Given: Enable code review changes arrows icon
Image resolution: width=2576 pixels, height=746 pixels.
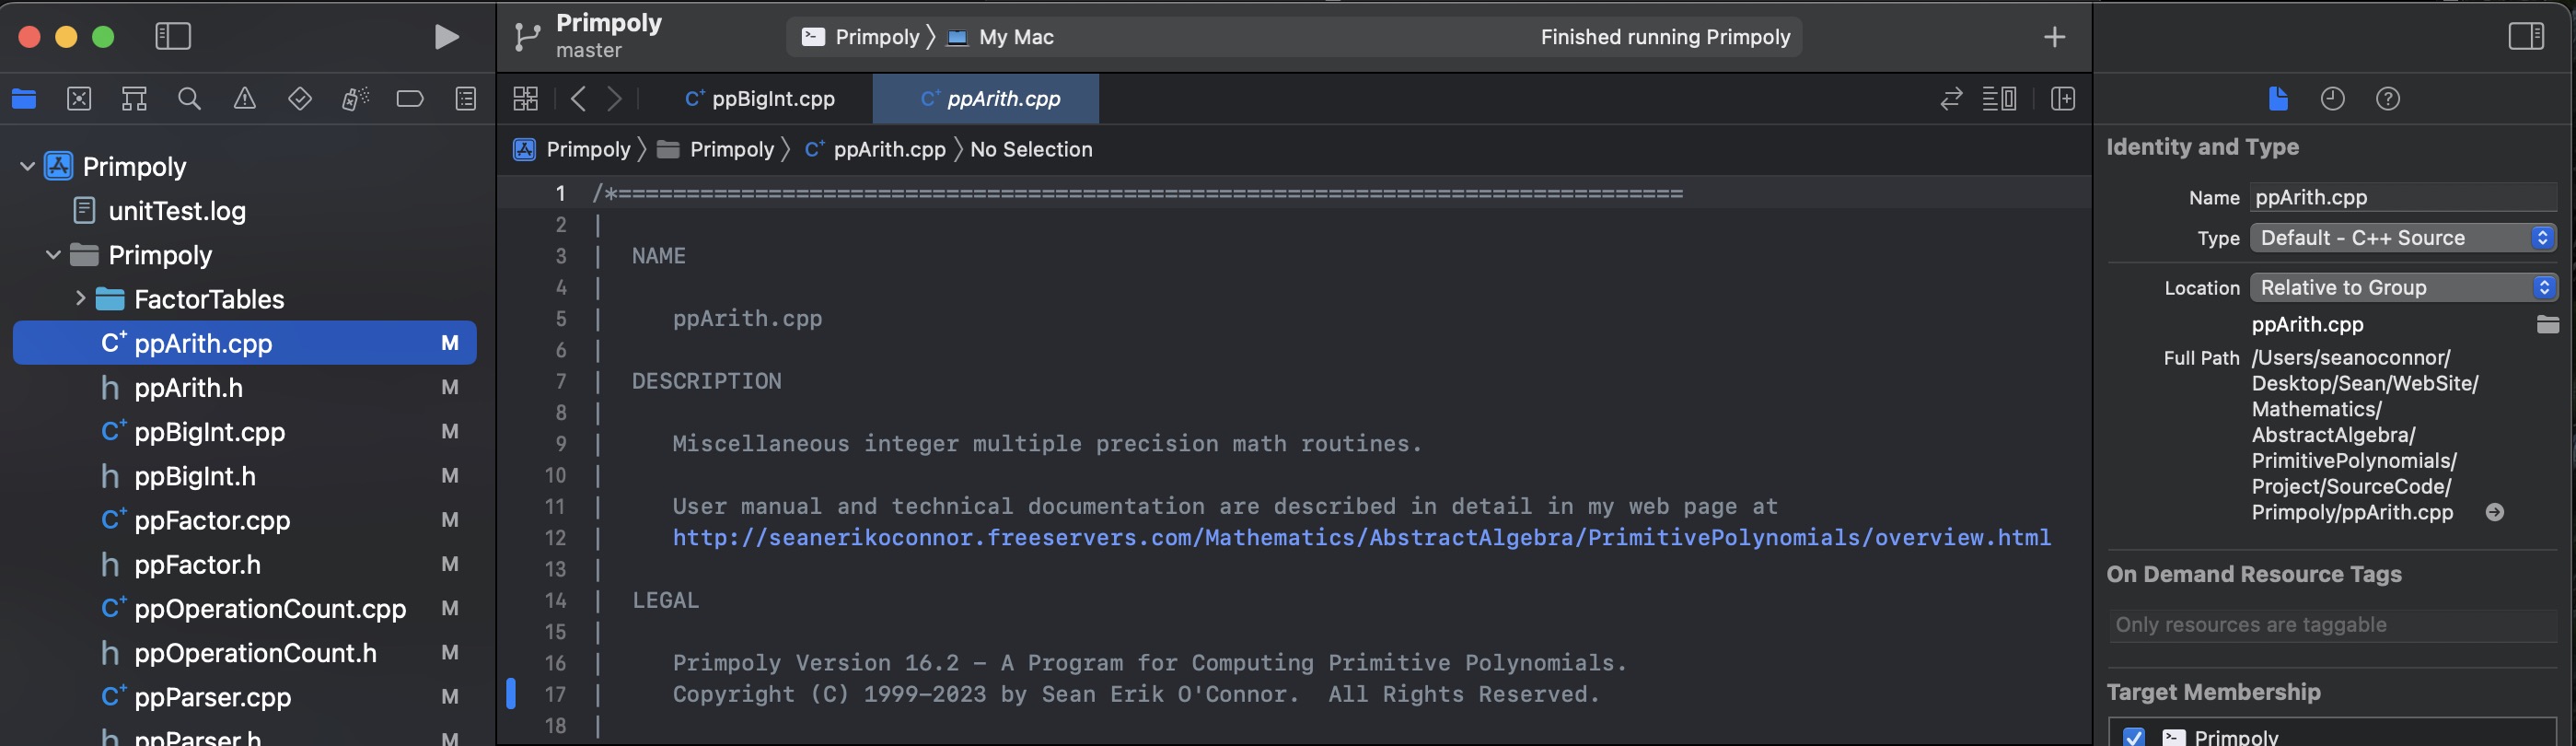Looking at the screenshot, I should 1951,99.
